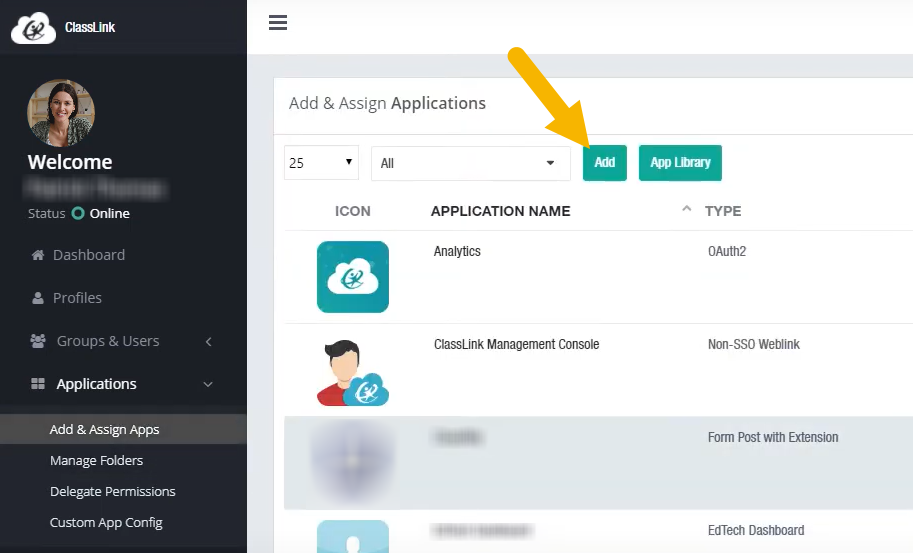Open Groups & Users menu
Screen dimensions: 913x553
[108, 341]
